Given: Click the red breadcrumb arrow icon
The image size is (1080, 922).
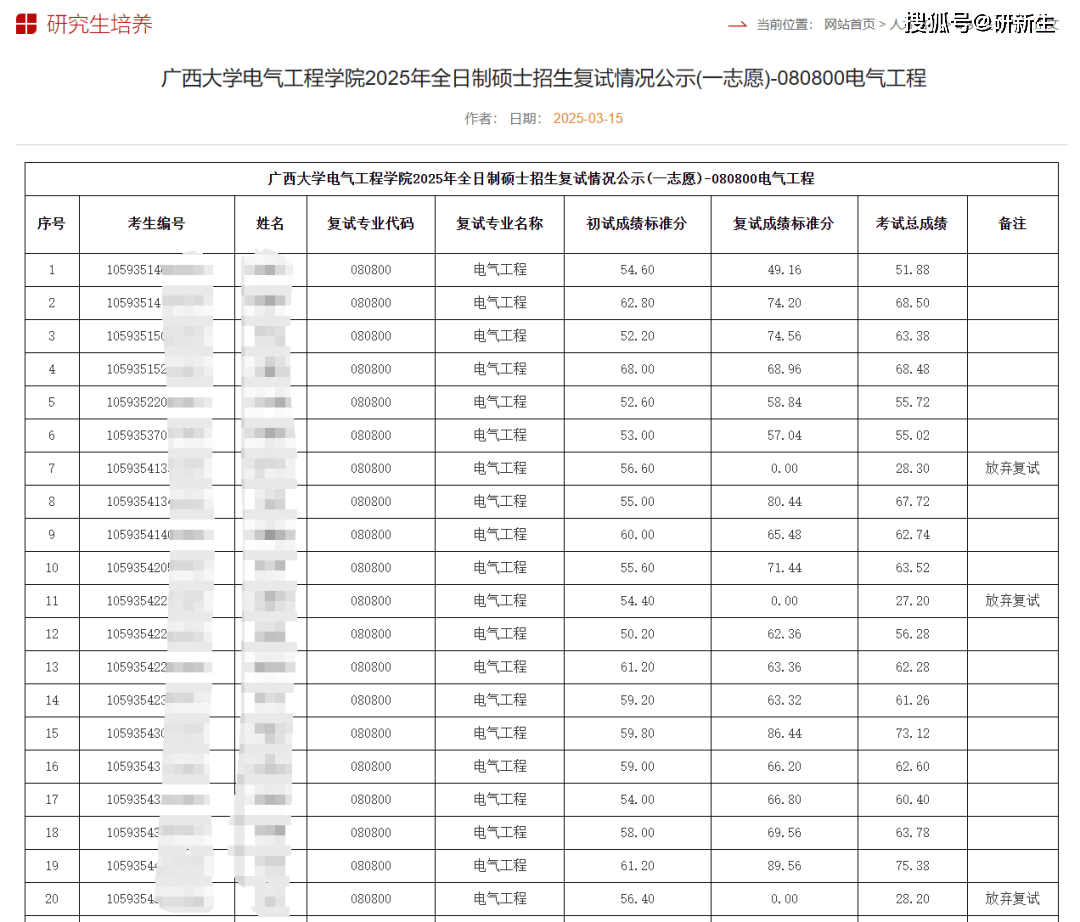Looking at the screenshot, I should (737, 25).
